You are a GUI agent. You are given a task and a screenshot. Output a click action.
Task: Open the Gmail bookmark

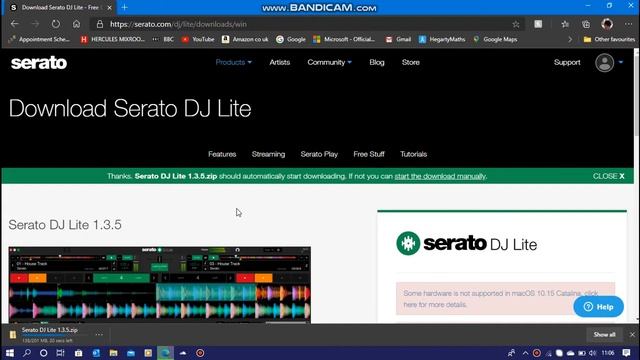click(398, 39)
